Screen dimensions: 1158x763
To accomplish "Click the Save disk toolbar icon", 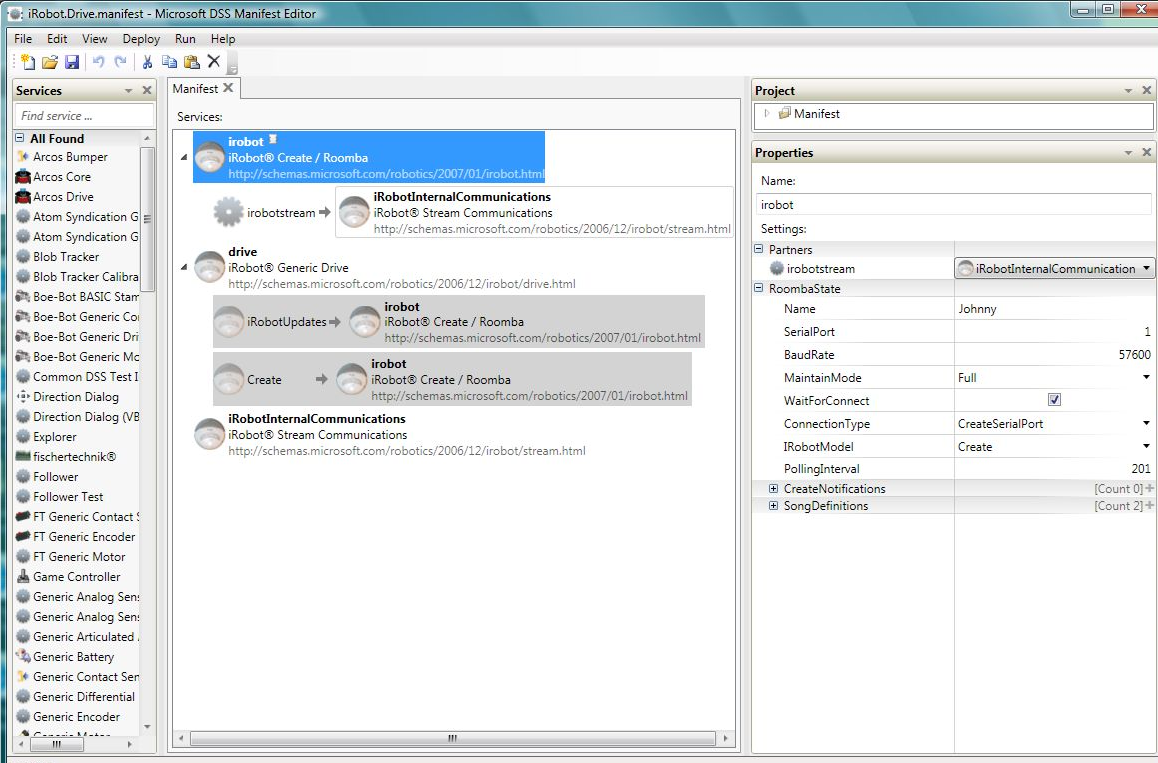I will coord(72,62).
